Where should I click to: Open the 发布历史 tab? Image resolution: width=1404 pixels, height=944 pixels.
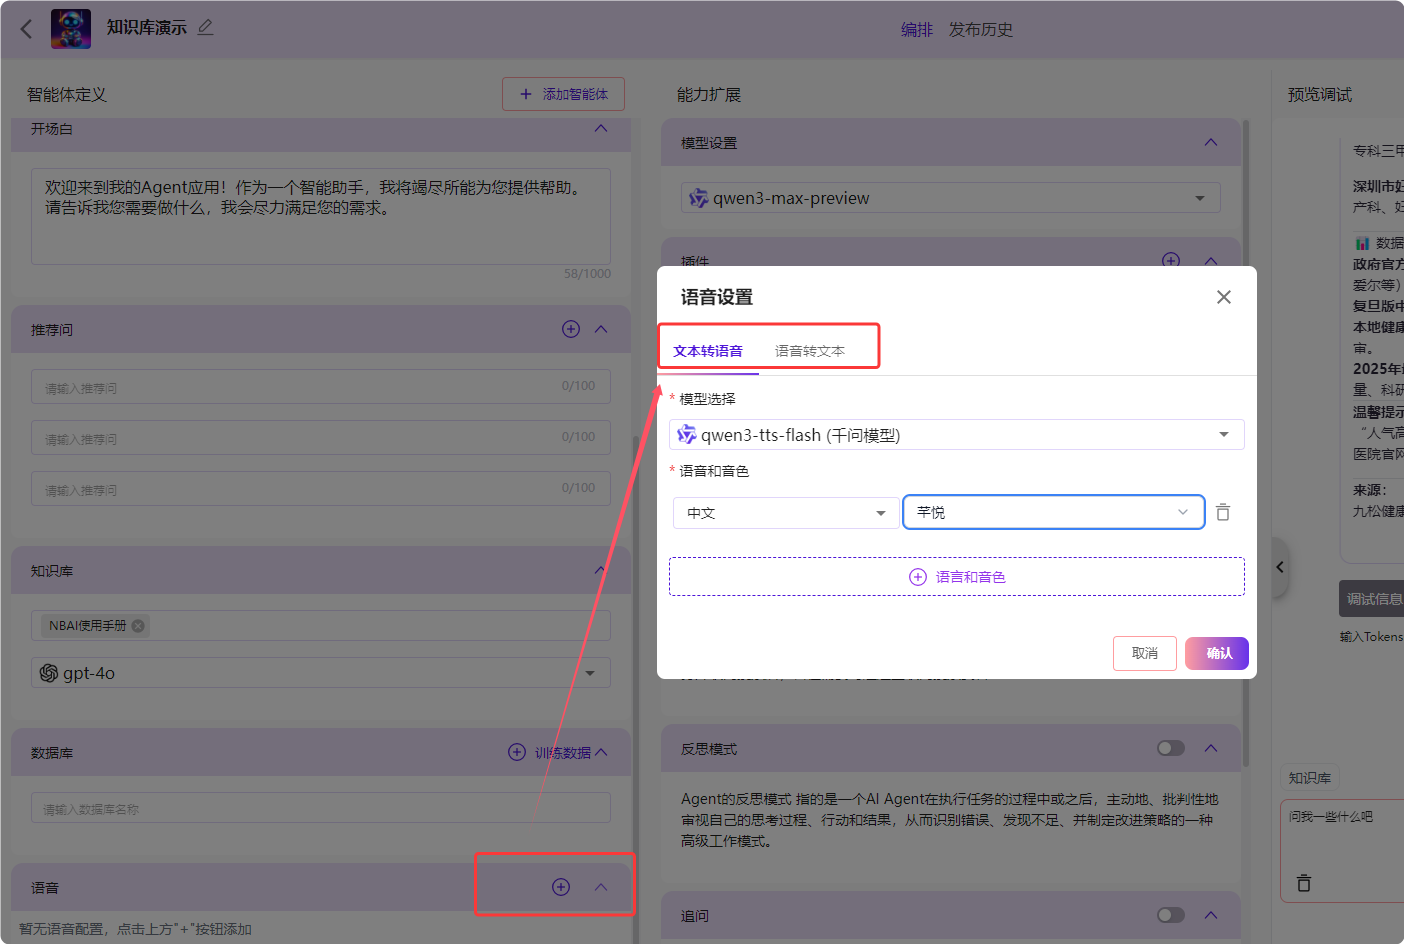980,30
